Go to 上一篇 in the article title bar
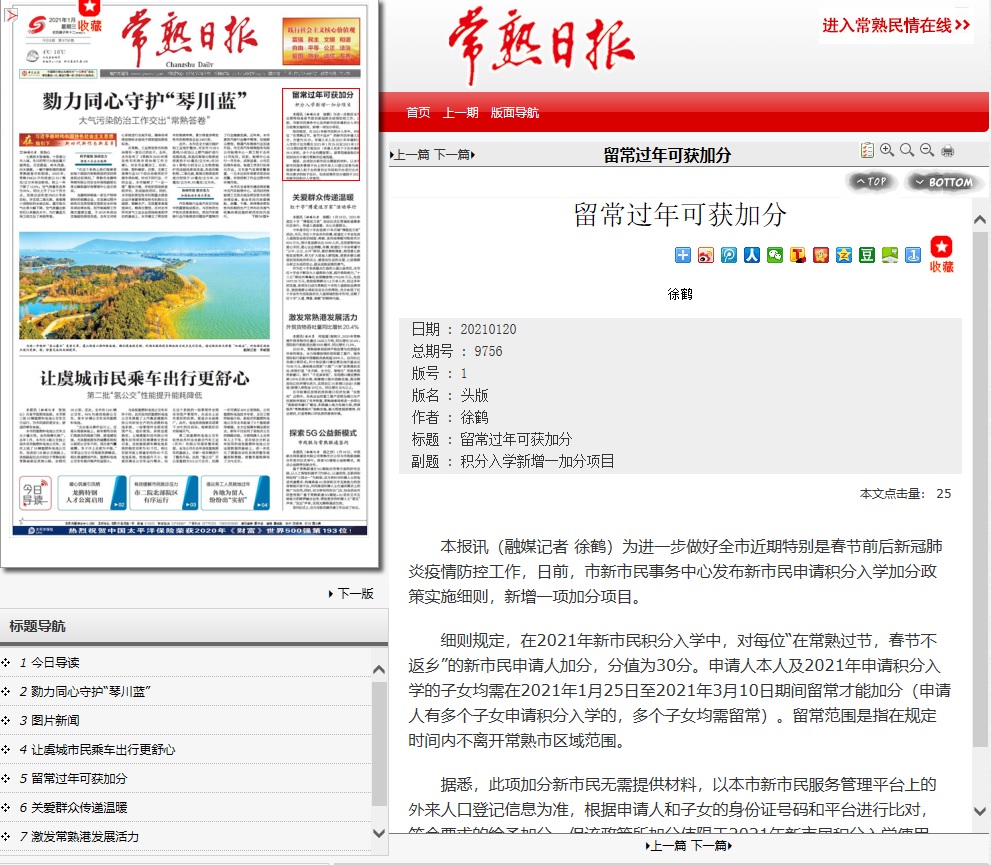991x865 pixels. pyautogui.click(x=410, y=155)
